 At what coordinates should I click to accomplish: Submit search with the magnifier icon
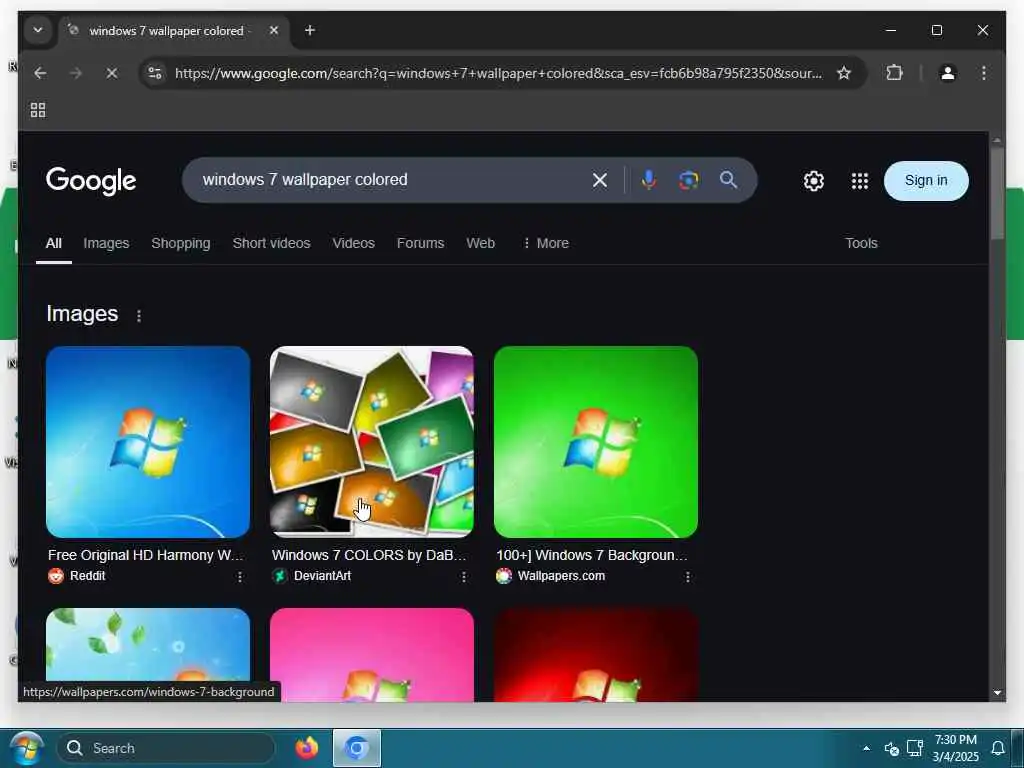click(728, 180)
